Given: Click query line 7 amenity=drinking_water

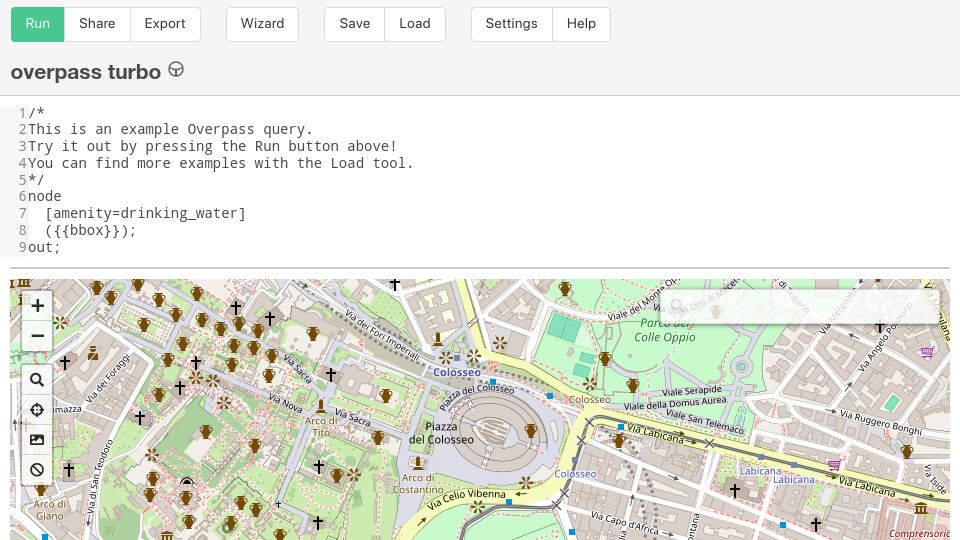Looking at the screenshot, I should tap(145, 213).
